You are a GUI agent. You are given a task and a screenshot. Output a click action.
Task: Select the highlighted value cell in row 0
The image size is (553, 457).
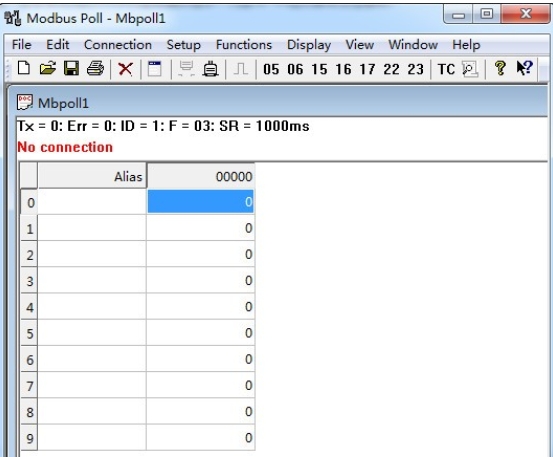coord(200,201)
